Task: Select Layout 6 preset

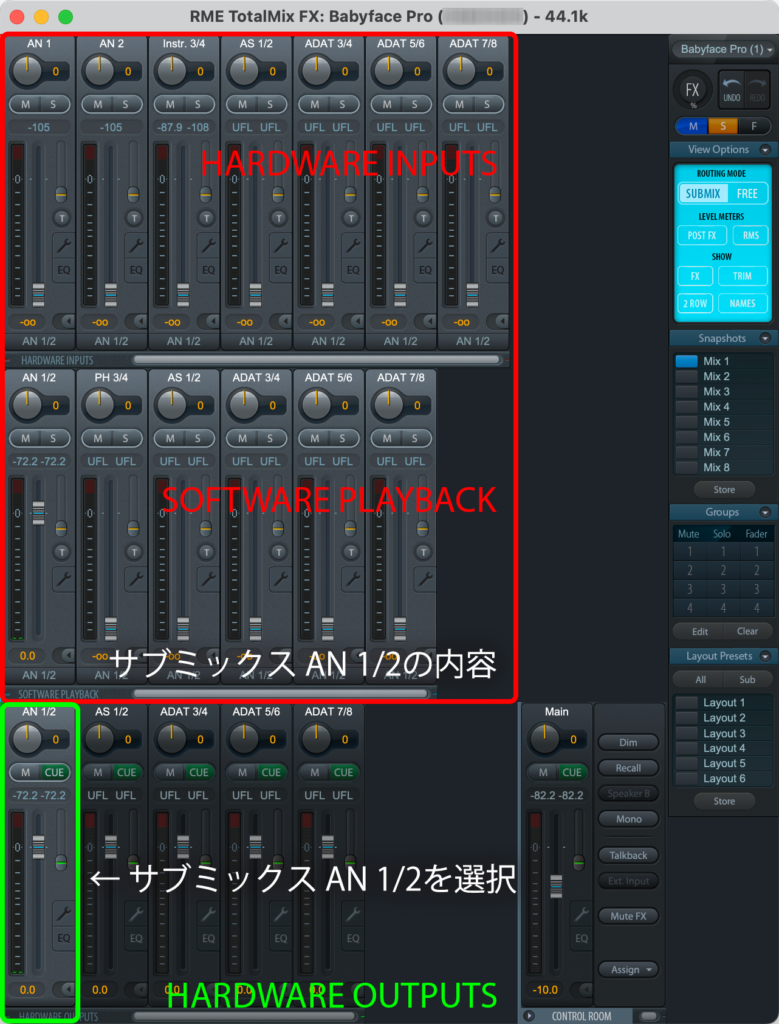Action: pos(723,778)
